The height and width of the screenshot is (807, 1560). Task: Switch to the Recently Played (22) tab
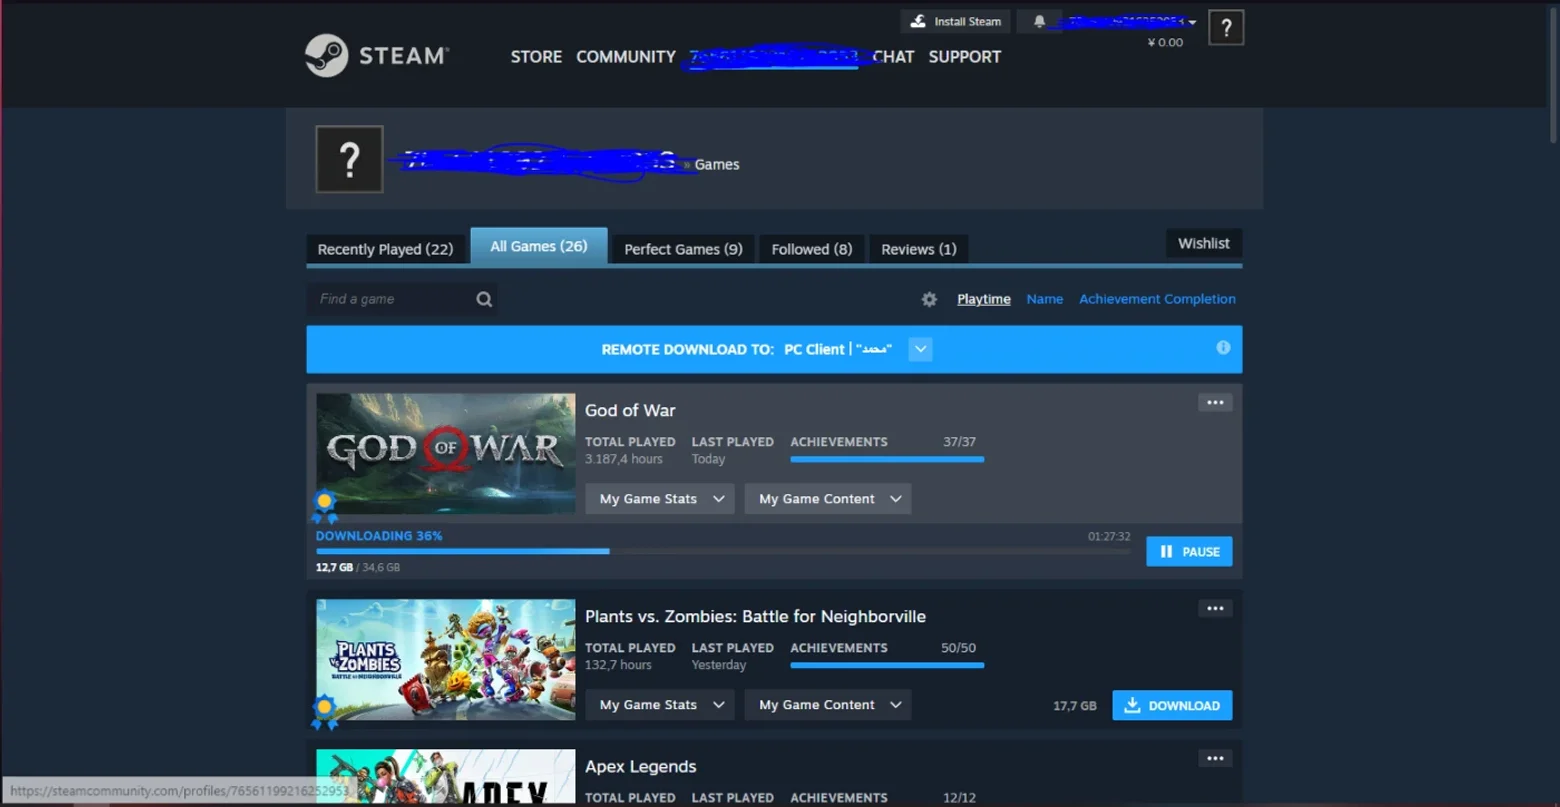pyautogui.click(x=385, y=249)
